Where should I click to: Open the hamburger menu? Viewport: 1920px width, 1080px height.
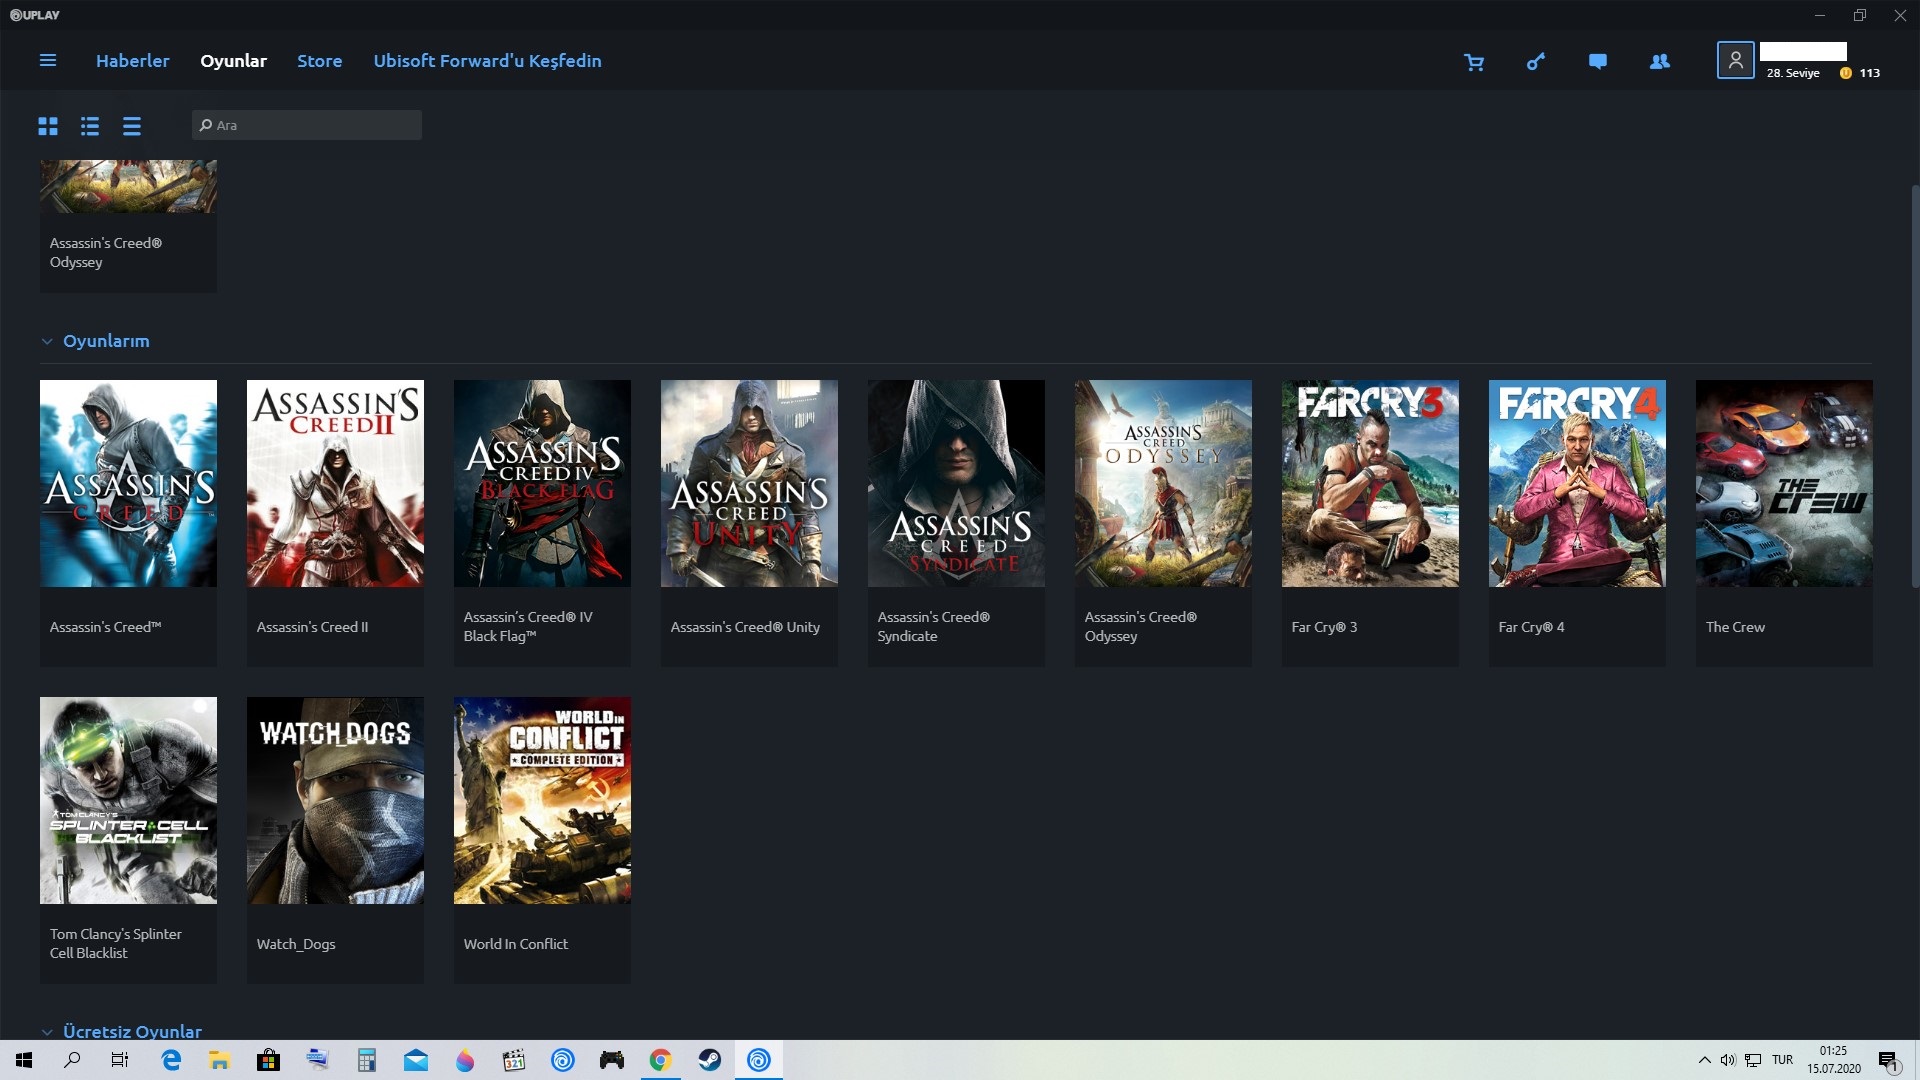(47, 61)
